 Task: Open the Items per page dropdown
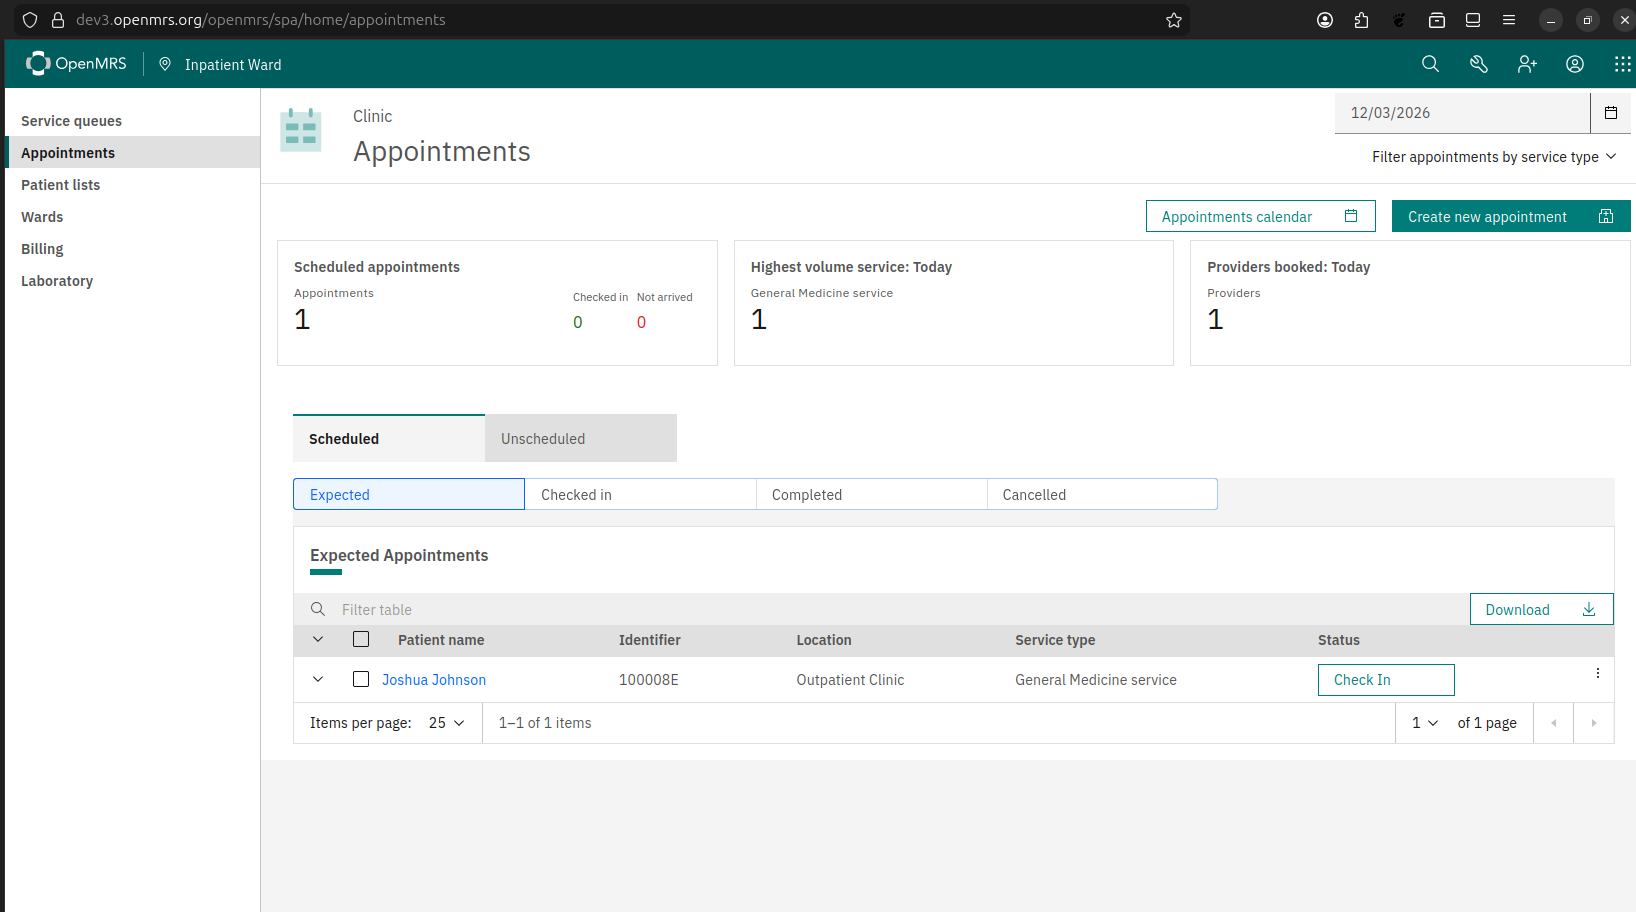446,723
